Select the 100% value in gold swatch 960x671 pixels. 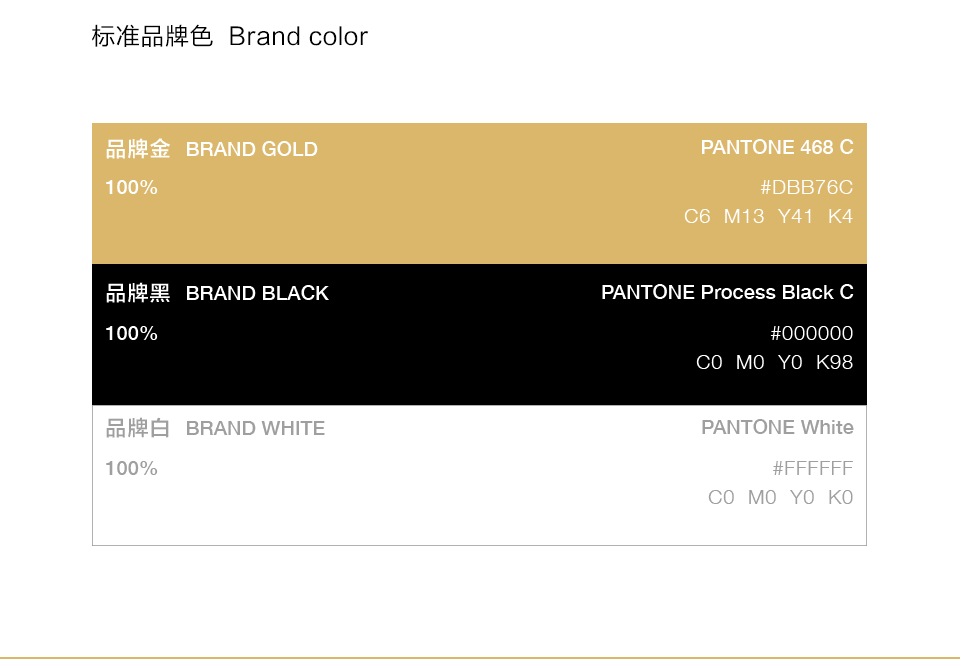[131, 188]
